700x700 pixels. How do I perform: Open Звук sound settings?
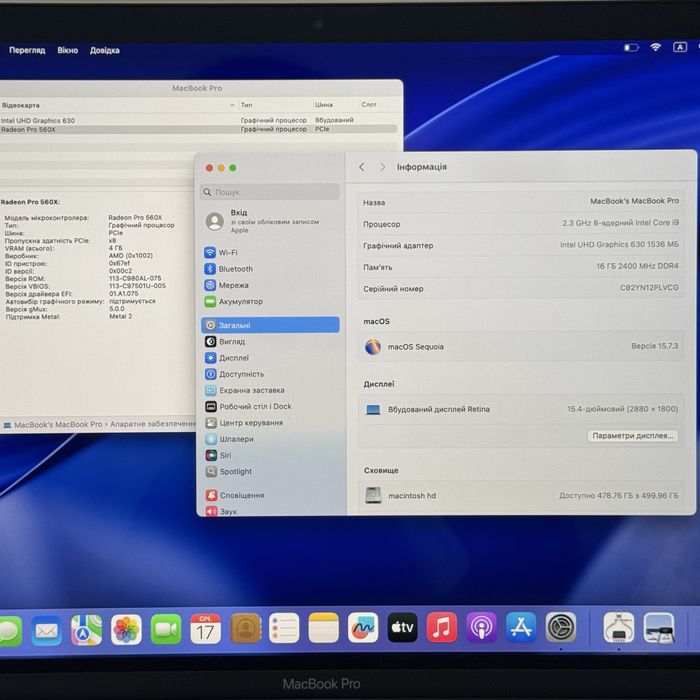coord(221,511)
